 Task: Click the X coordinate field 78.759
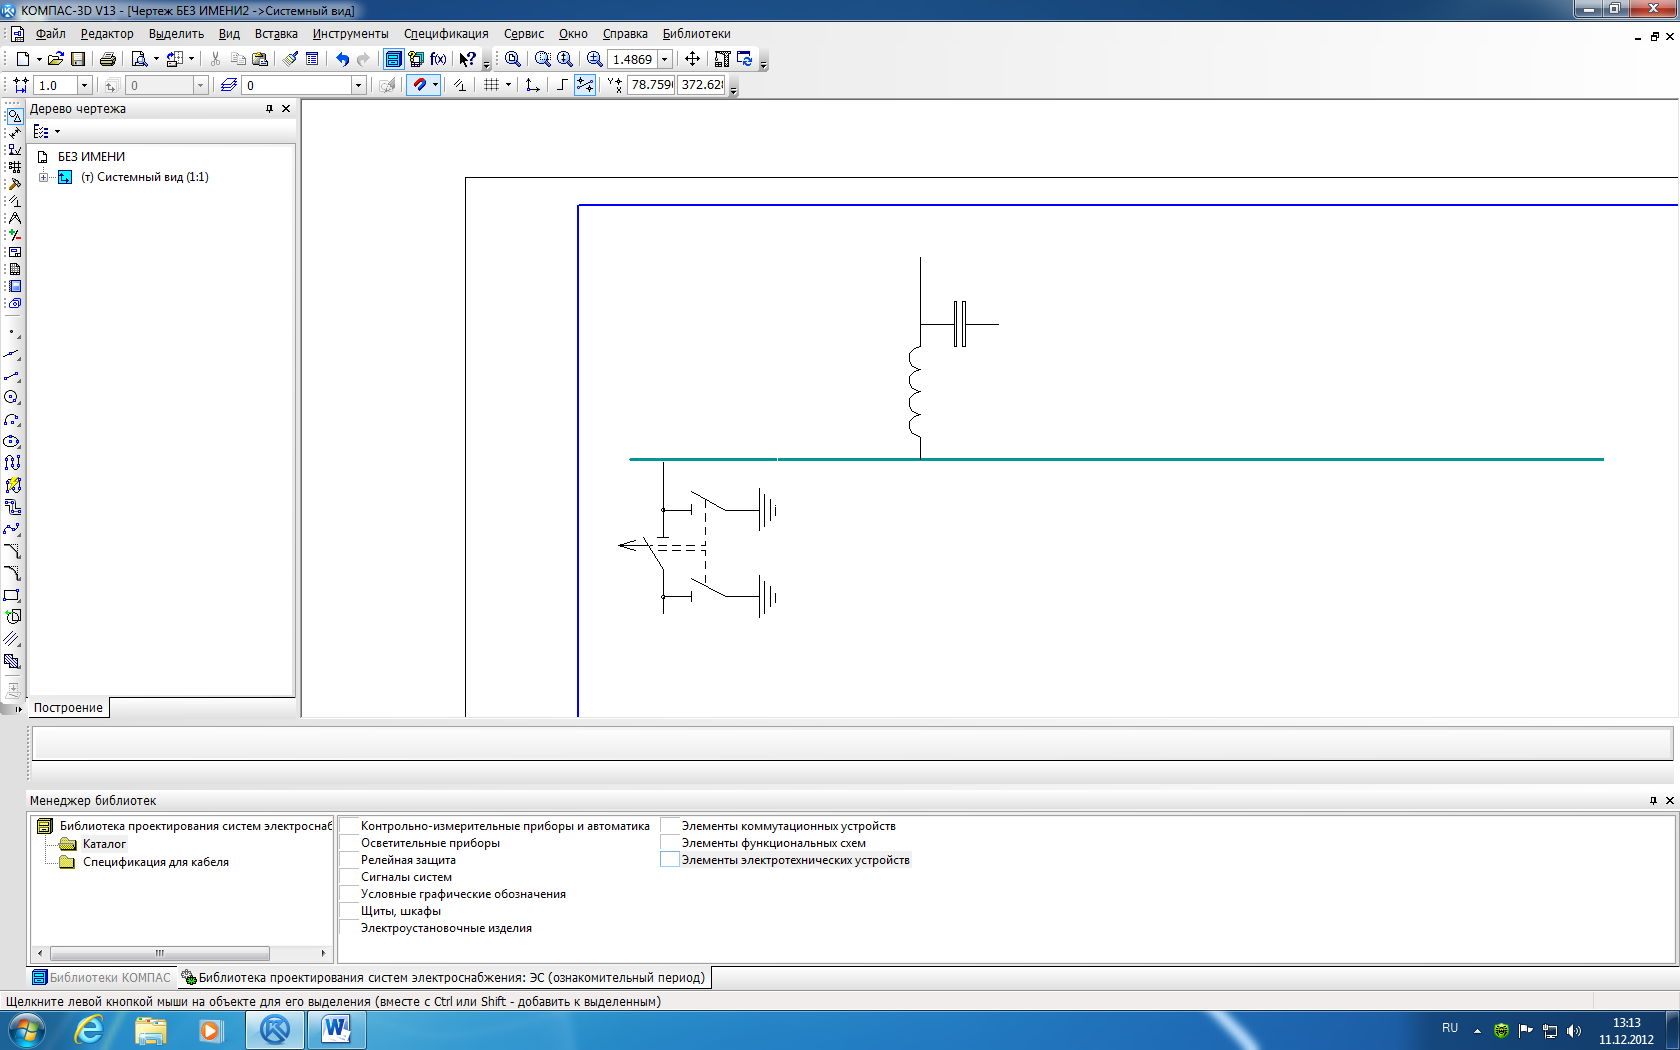tap(651, 85)
